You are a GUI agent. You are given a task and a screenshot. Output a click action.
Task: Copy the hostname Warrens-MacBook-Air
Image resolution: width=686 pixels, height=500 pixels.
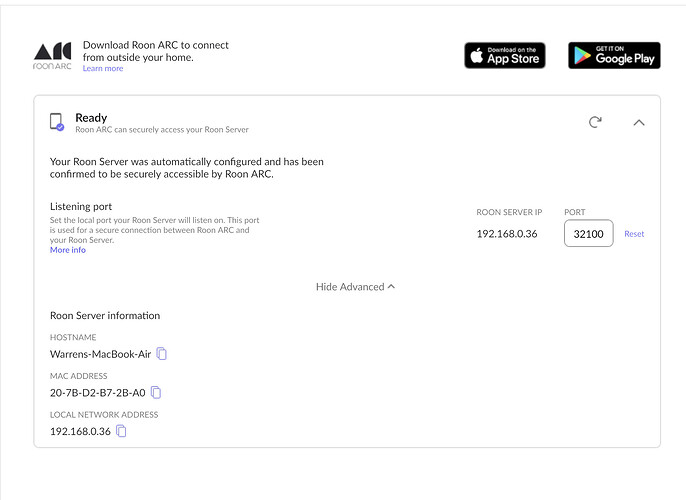pyautogui.click(x=162, y=353)
